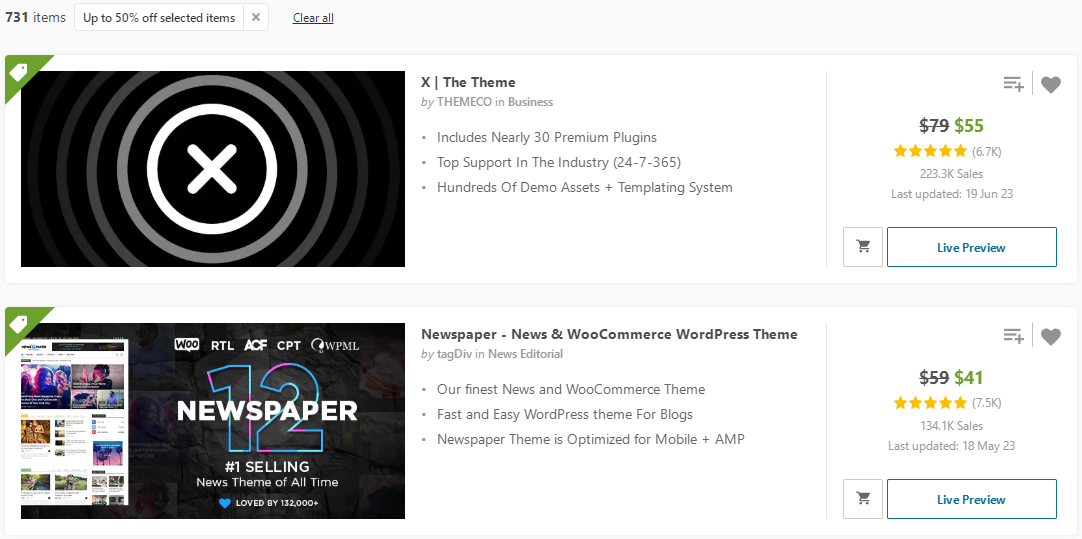This screenshot has width=1082, height=539.
Task: Add X | The Theme to a collection
Action: [1013, 84]
